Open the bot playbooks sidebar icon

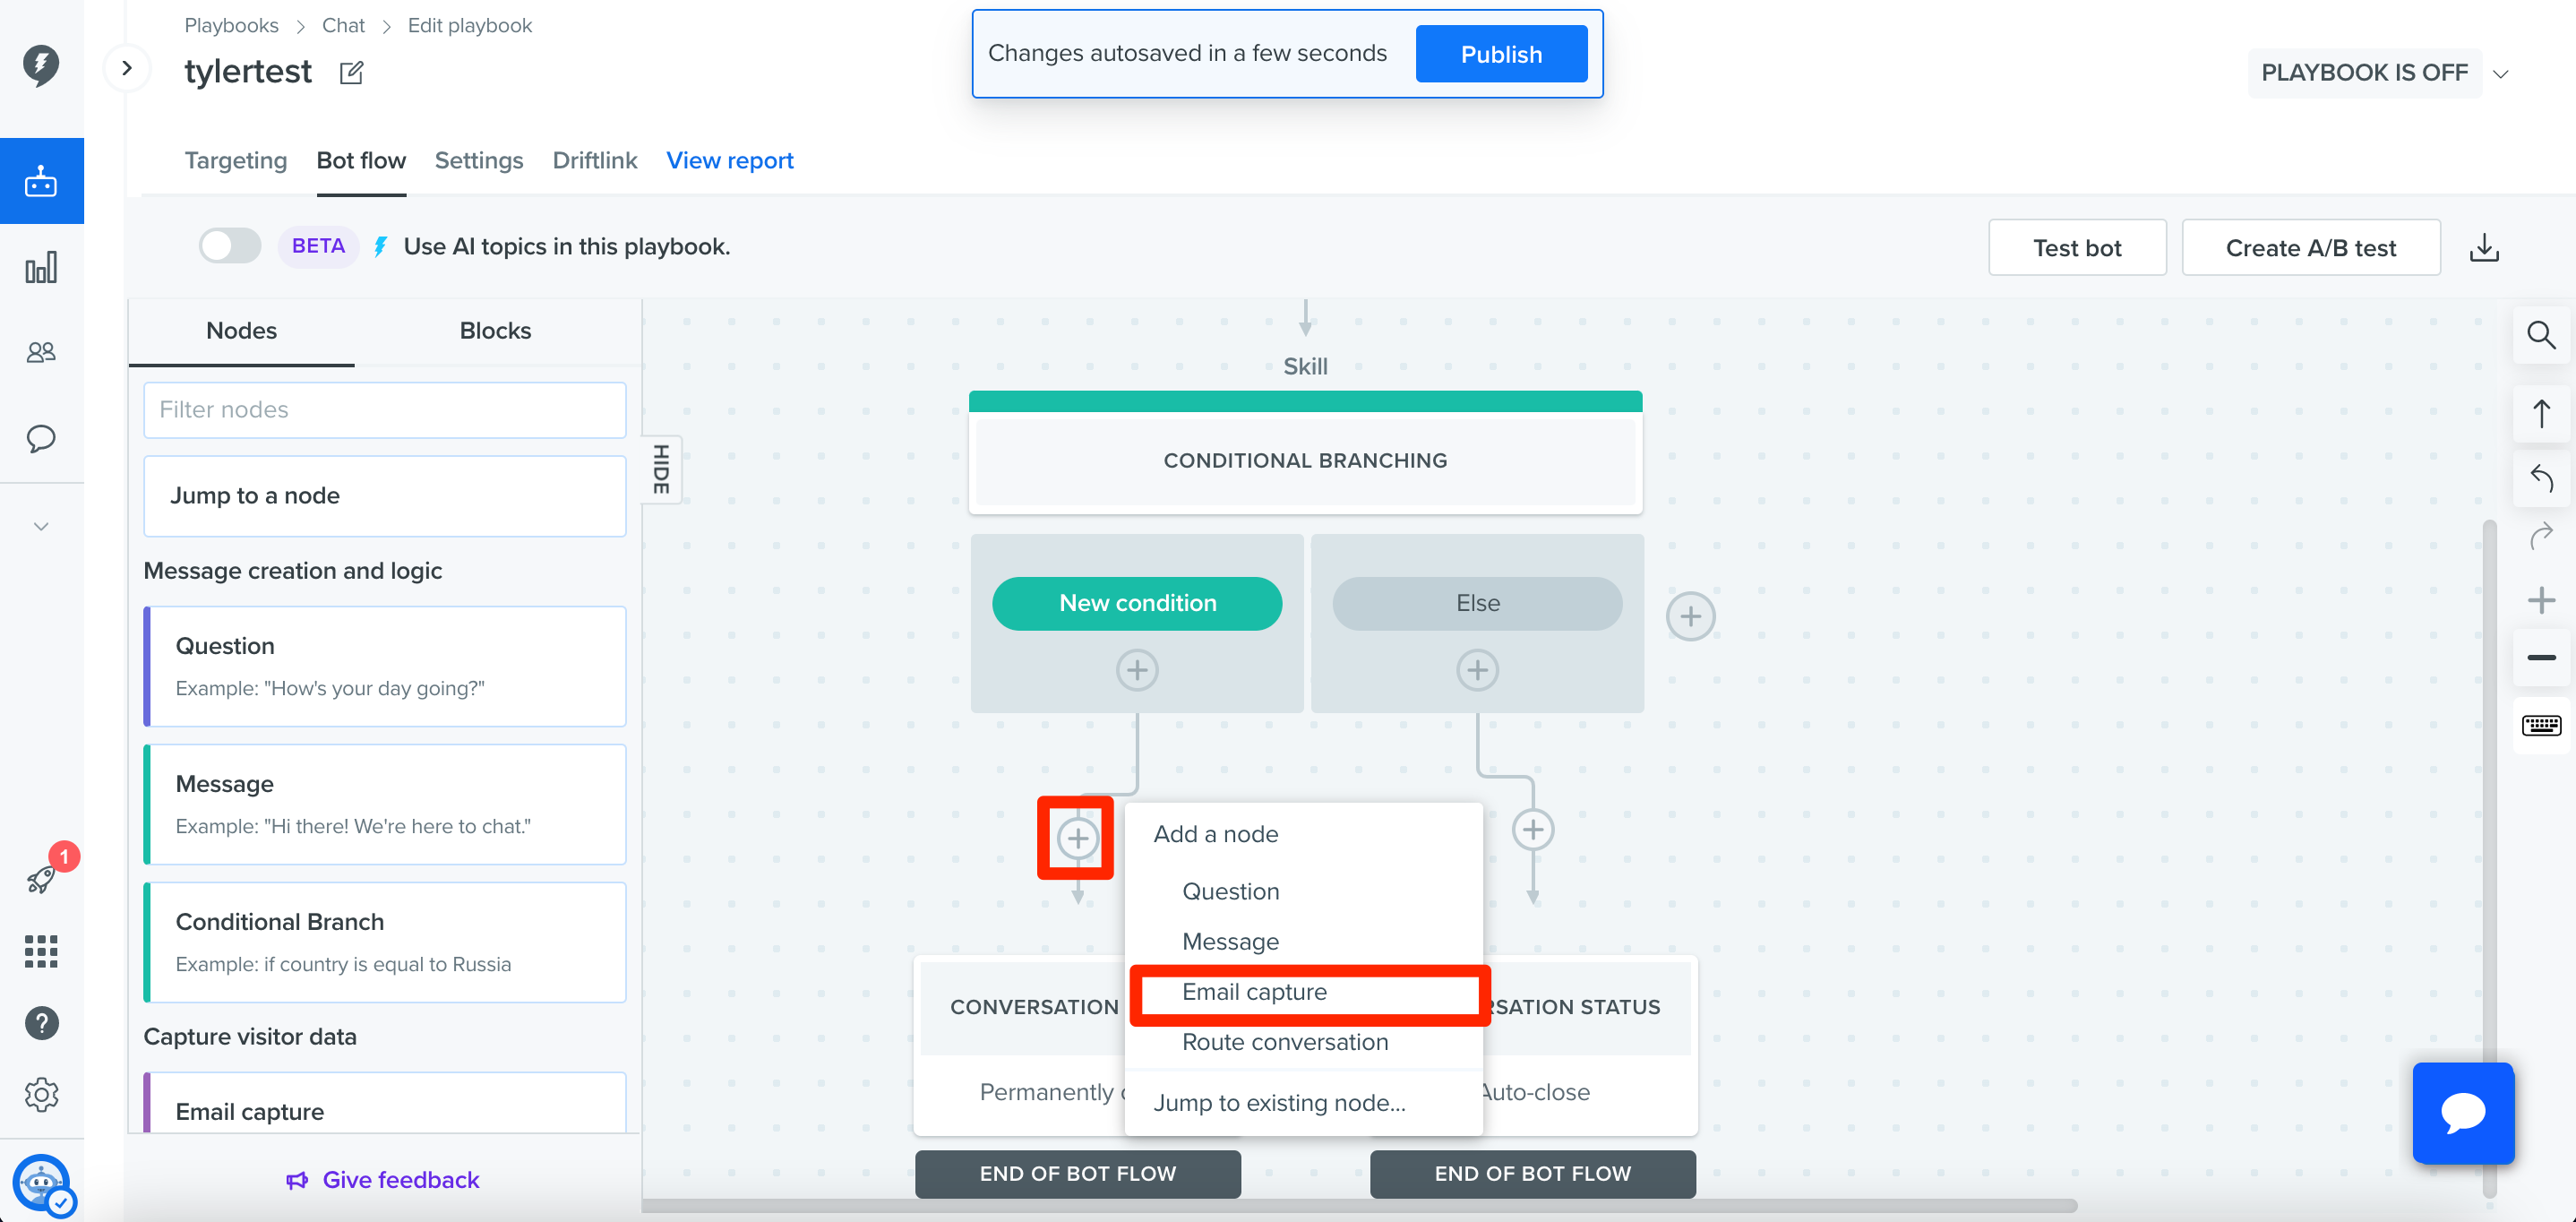click(41, 181)
